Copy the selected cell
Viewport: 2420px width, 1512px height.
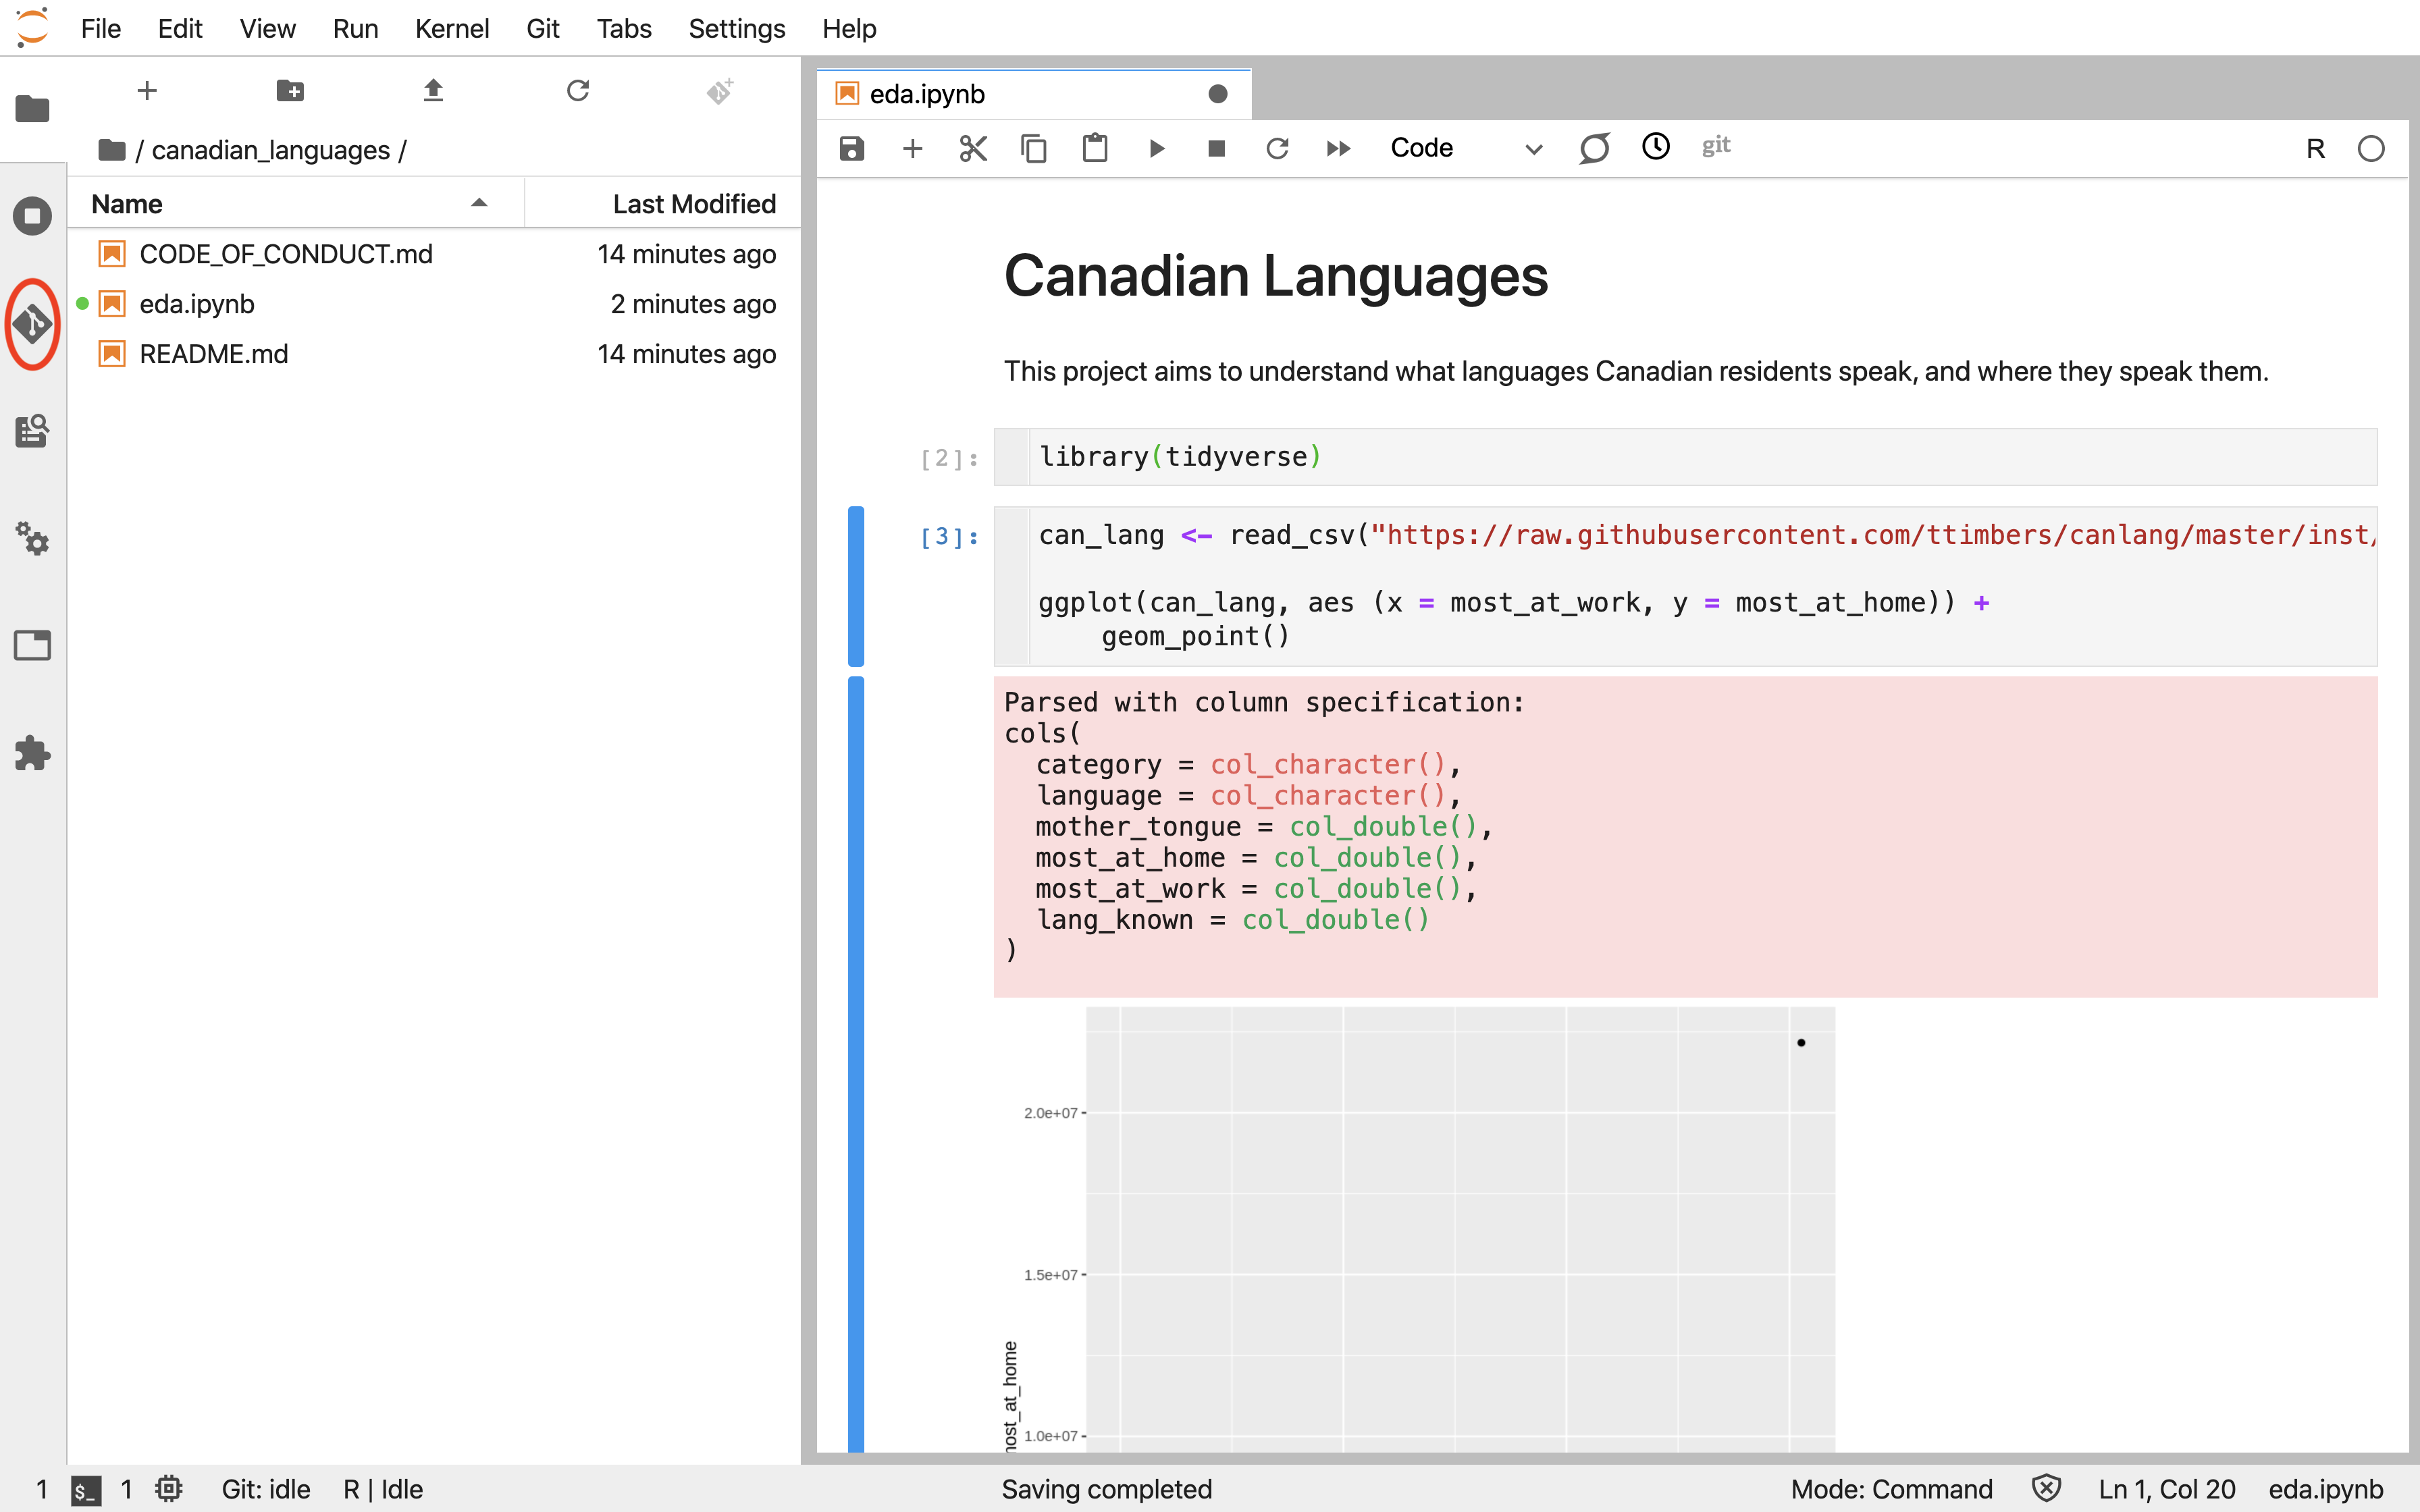pos(1034,149)
